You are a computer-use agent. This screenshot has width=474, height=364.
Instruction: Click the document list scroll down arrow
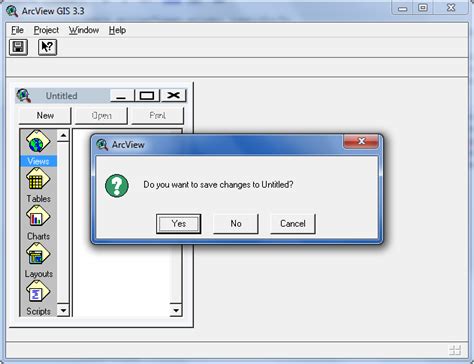(x=176, y=310)
